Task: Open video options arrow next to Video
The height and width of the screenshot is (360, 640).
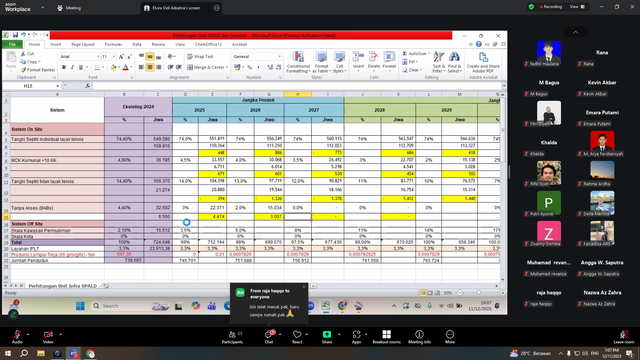Action: point(60,334)
